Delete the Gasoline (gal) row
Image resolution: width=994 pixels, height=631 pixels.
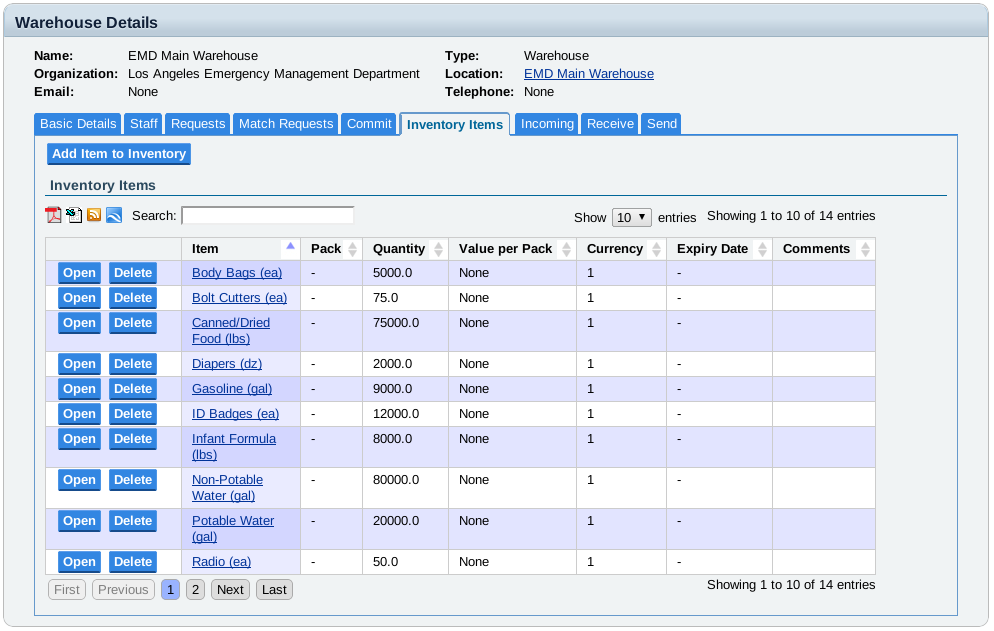pyautogui.click(x=132, y=389)
